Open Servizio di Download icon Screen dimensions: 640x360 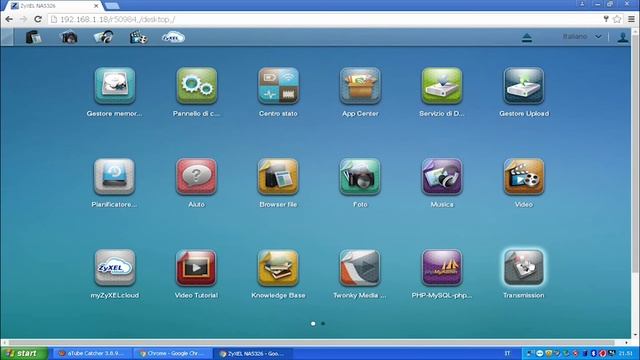coord(442,86)
